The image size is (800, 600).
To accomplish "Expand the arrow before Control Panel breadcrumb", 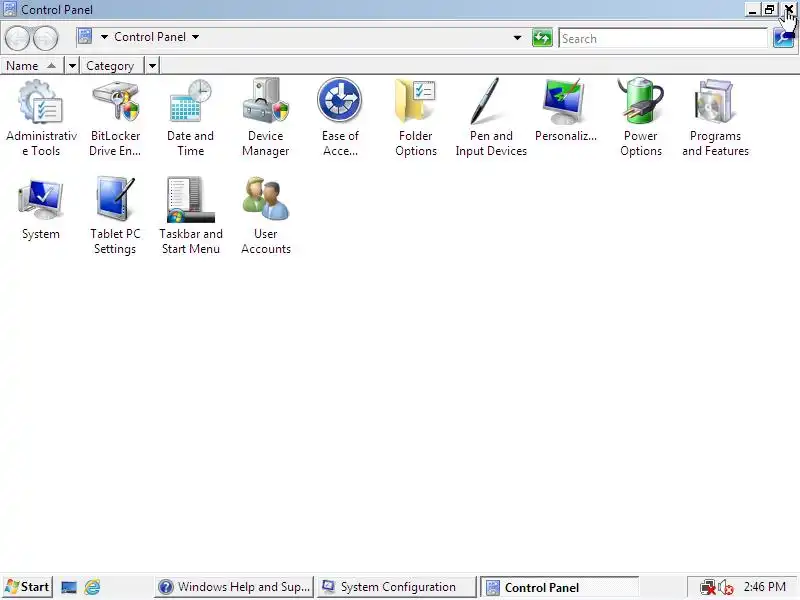I will tap(104, 37).
